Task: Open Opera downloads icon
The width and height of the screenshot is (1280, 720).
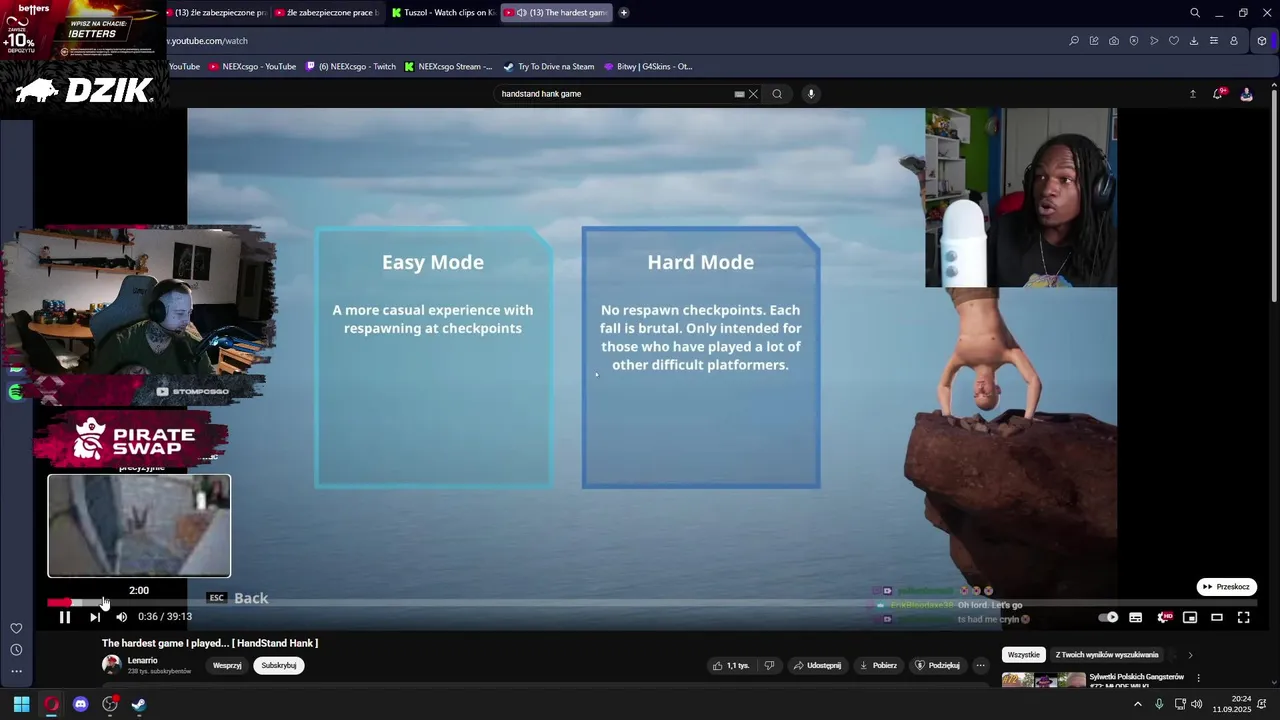Action: 1194,41
